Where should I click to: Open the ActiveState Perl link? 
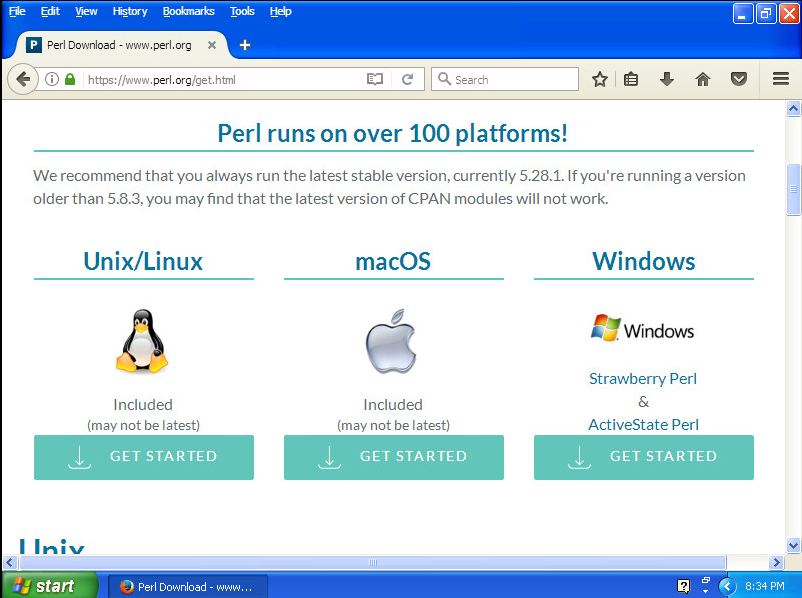click(x=643, y=425)
